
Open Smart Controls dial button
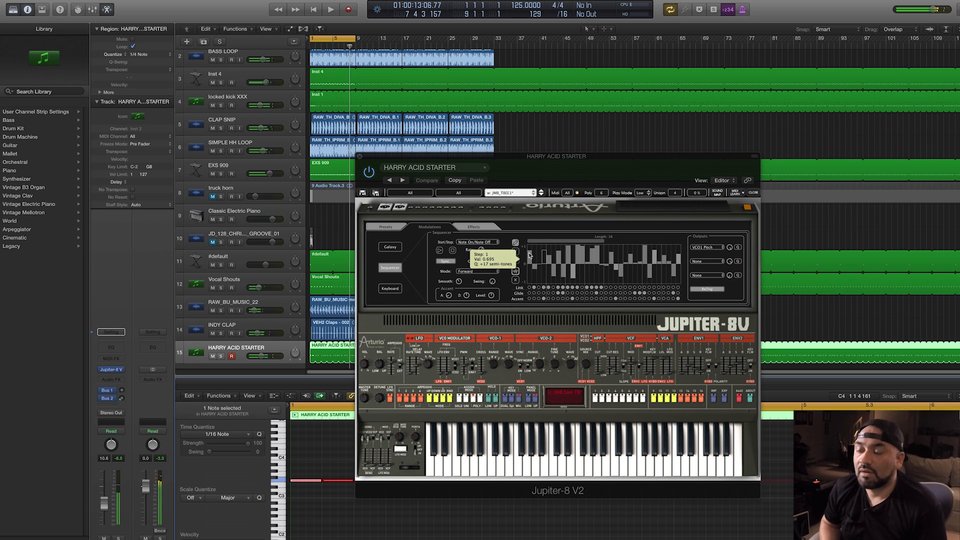click(x=78, y=9)
